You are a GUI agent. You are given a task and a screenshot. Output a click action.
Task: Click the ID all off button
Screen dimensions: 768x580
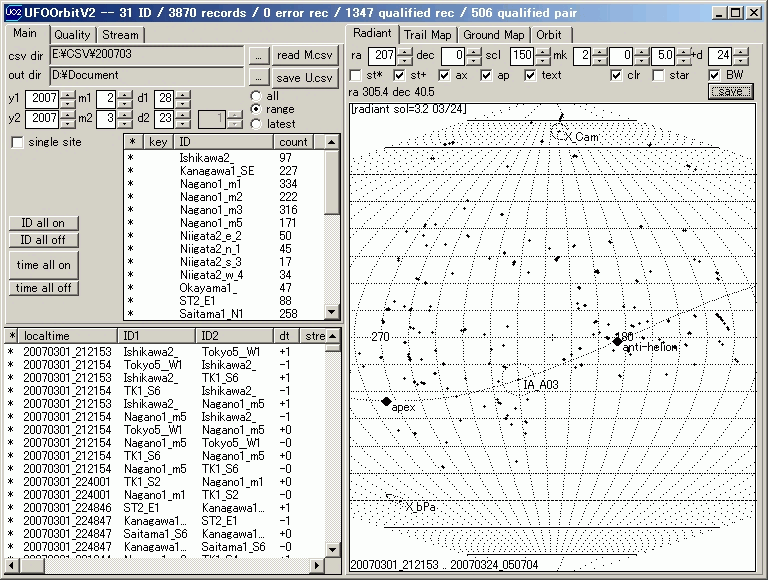(x=43, y=240)
